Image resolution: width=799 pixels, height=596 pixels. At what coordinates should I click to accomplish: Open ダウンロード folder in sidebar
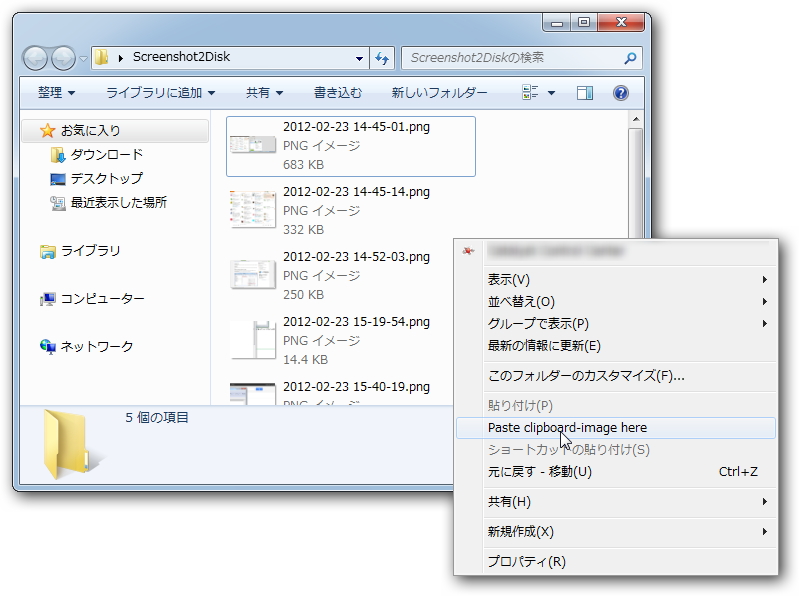coord(106,154)
